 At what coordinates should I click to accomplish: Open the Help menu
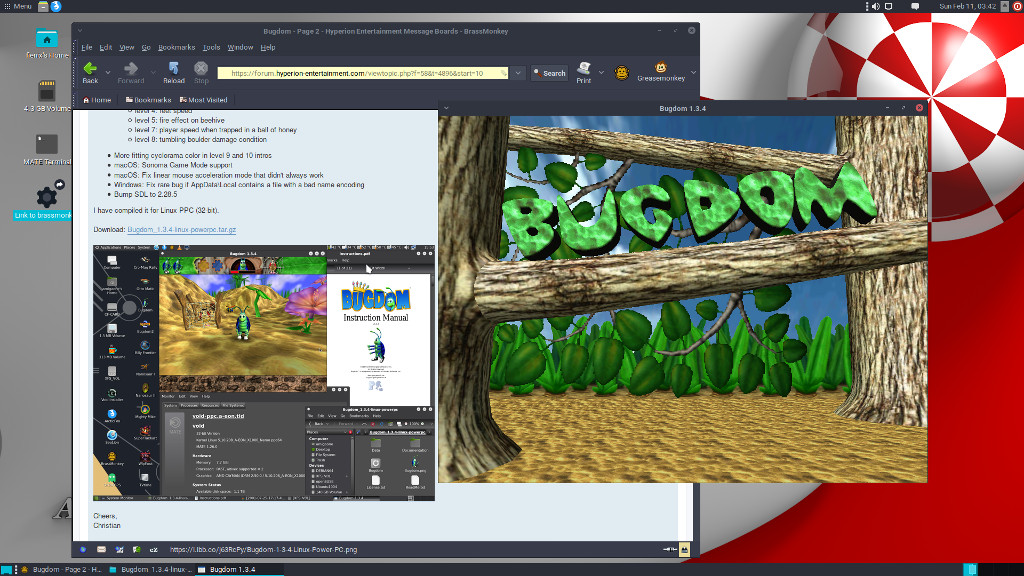point(268,47)
